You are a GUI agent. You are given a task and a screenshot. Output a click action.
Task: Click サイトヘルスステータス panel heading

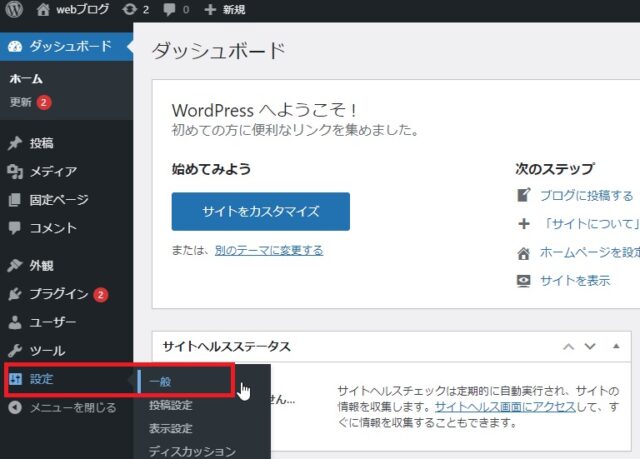pos(227,347)
